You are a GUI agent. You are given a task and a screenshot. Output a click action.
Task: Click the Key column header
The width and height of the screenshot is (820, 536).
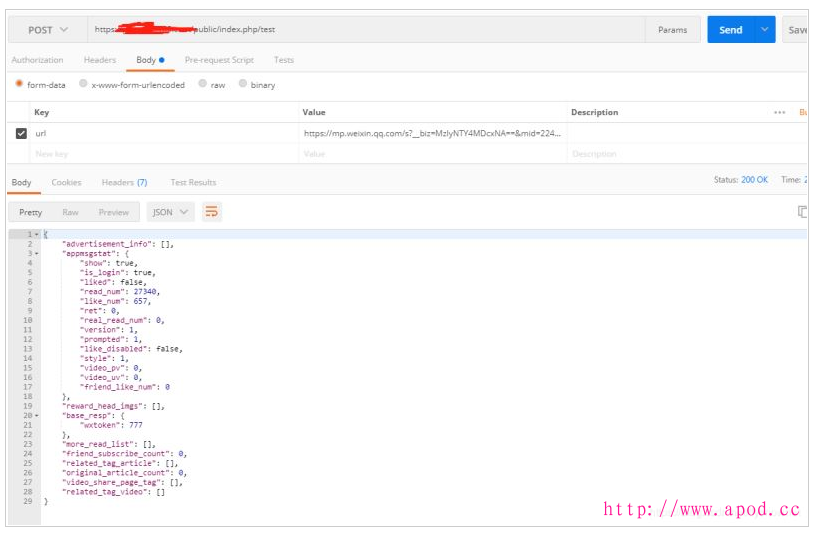pyautogui.click(x=42, y=112)
